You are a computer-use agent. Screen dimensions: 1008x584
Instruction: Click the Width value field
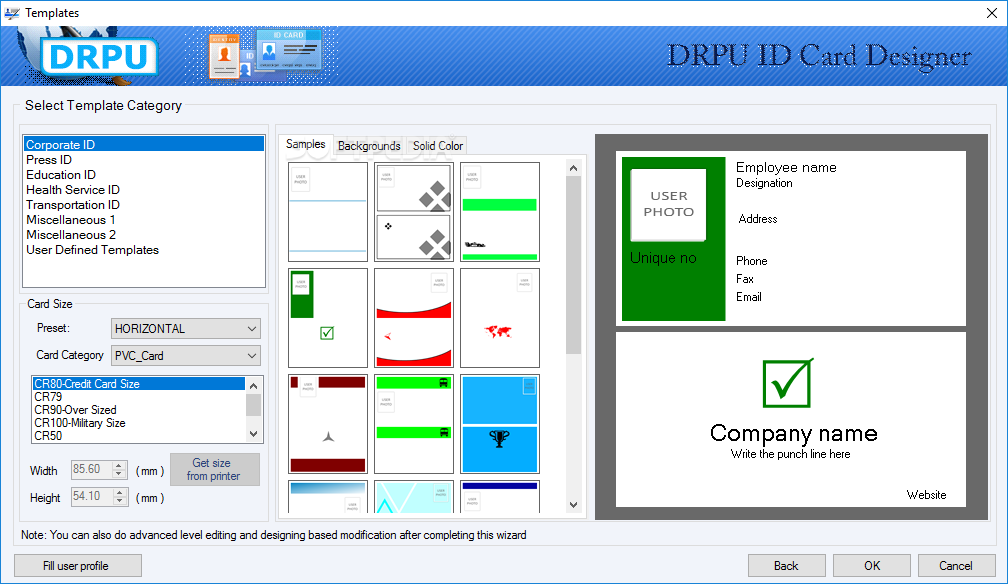91,470
